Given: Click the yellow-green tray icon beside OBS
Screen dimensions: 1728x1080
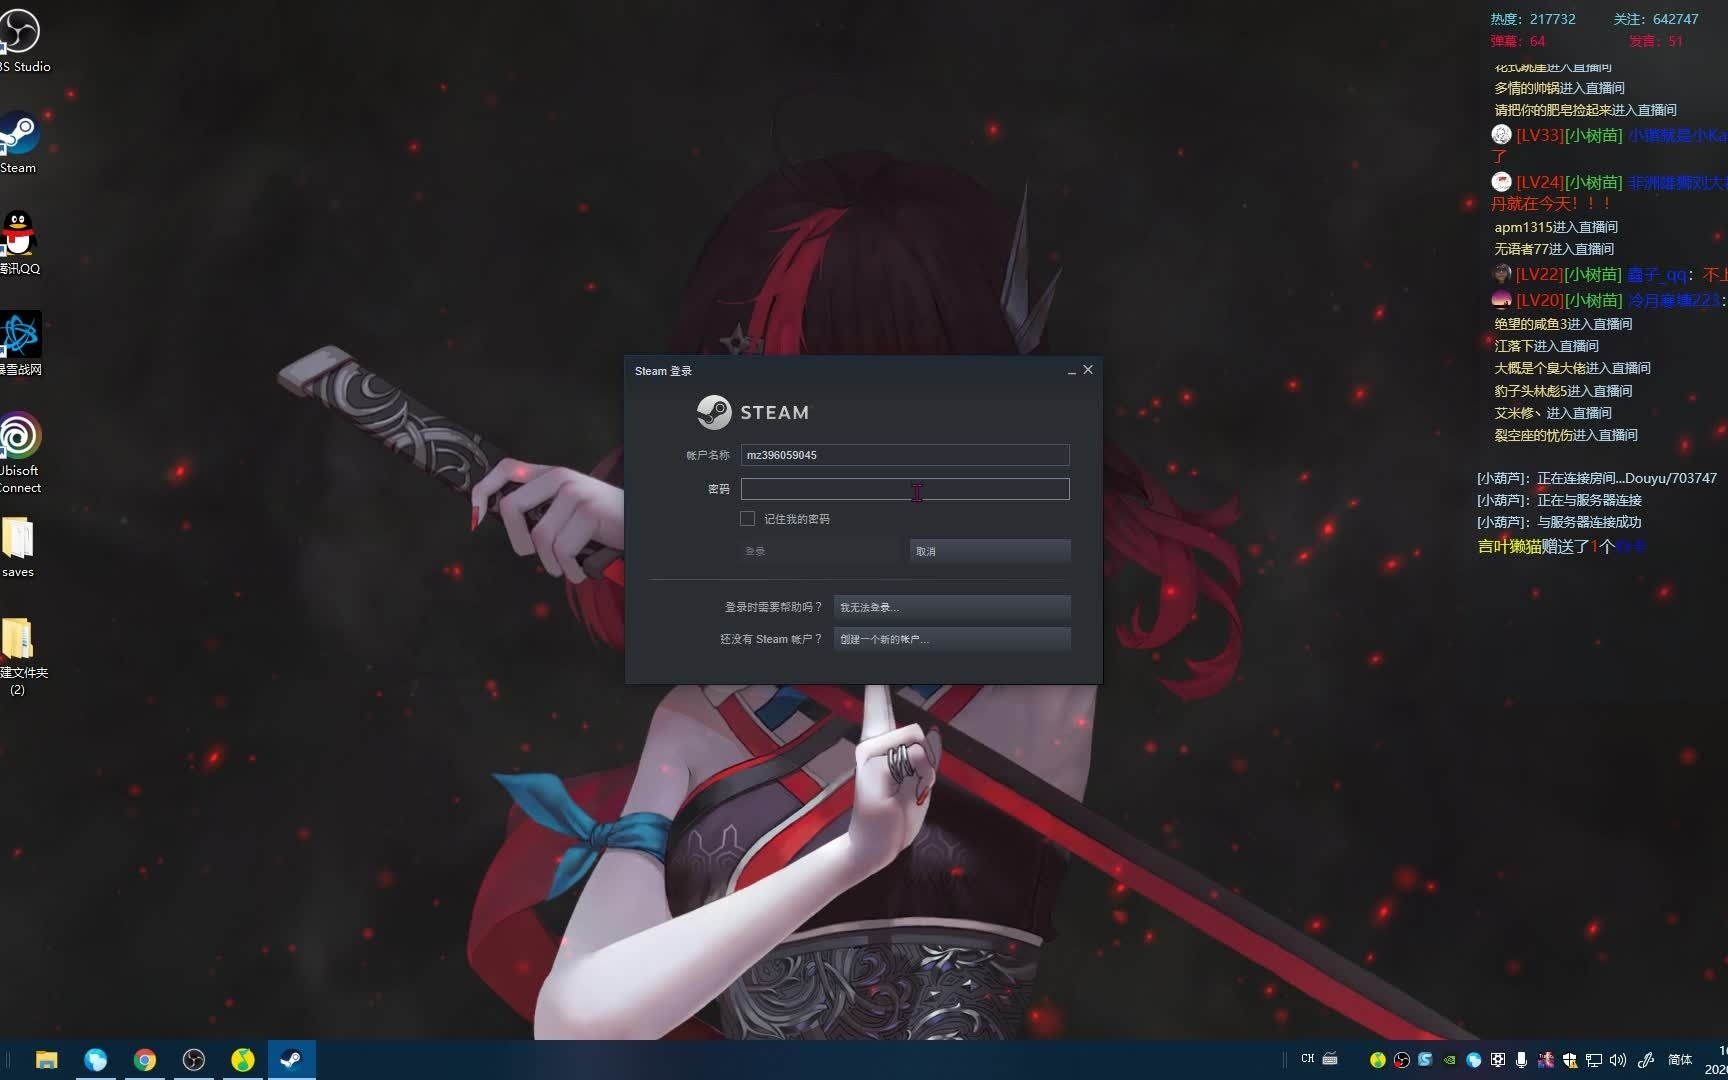Looking at the screenshot, I should pyautogui.click(x=1378, y=1060).
